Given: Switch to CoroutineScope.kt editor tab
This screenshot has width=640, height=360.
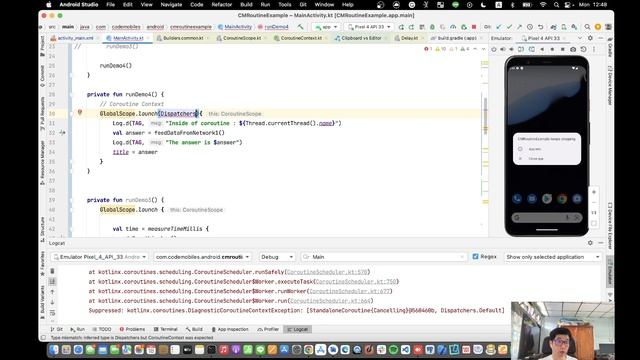Looking at the screenshot, I should (x=242, y=38).
